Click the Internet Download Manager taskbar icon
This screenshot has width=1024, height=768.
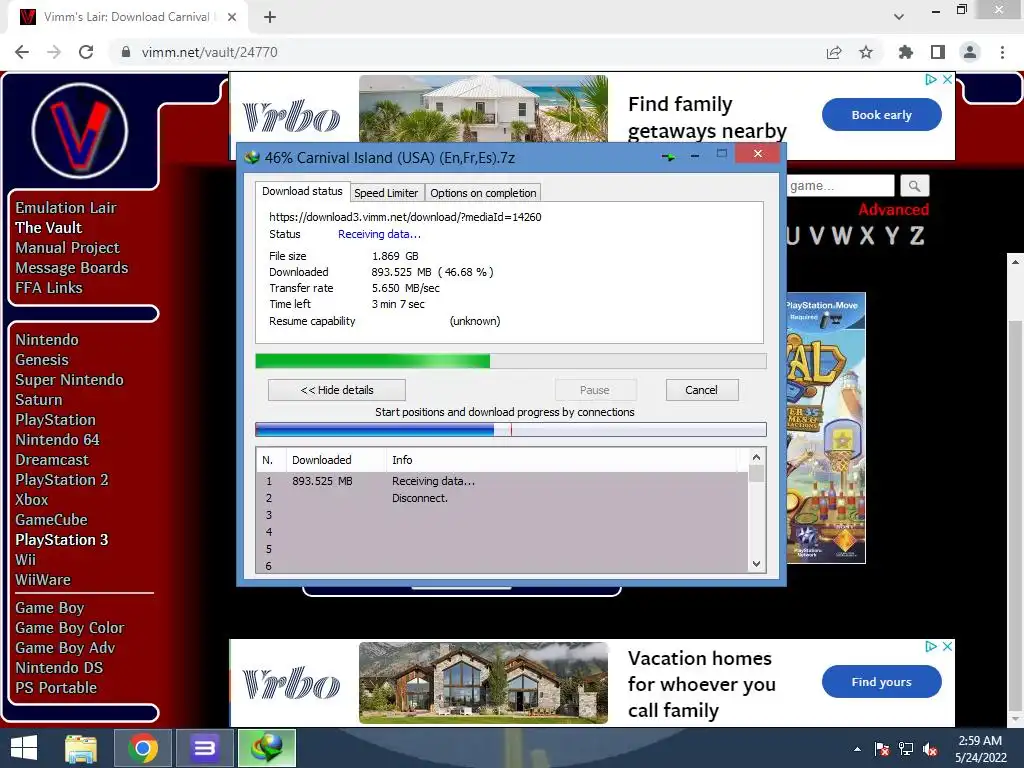(x=266, y=748)
